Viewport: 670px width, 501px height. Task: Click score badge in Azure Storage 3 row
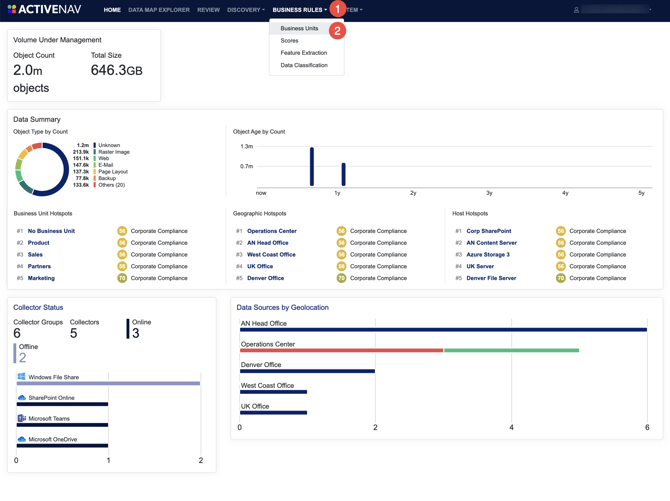[x=561, y=254]
